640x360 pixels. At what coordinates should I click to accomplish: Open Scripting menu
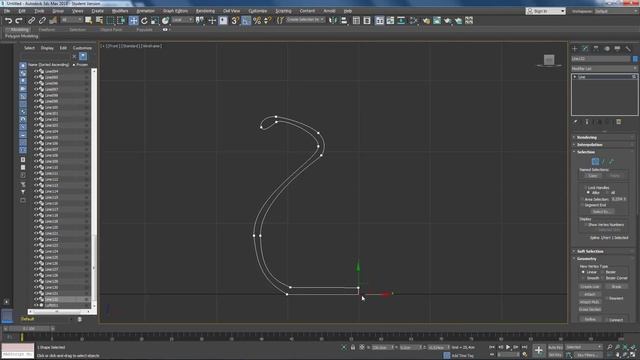point(283,11)
